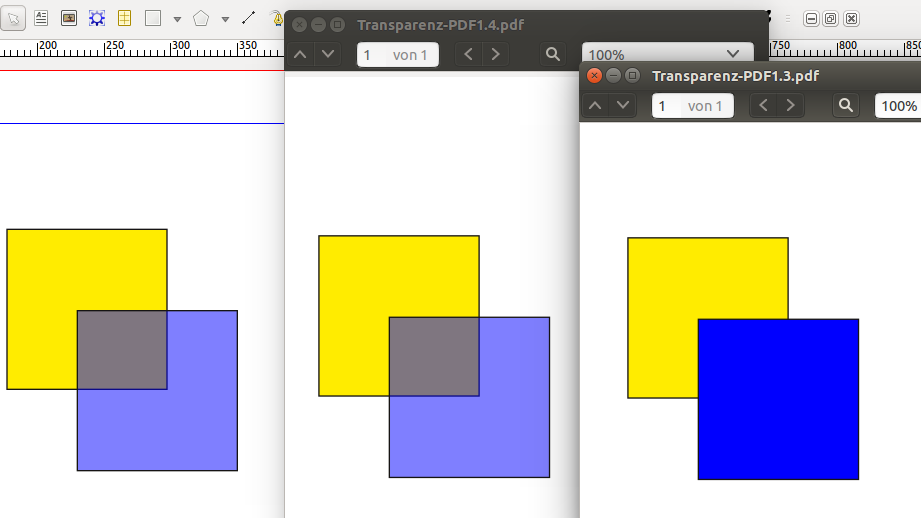Choose the Insert Text Frame tool

click(41, 18)
